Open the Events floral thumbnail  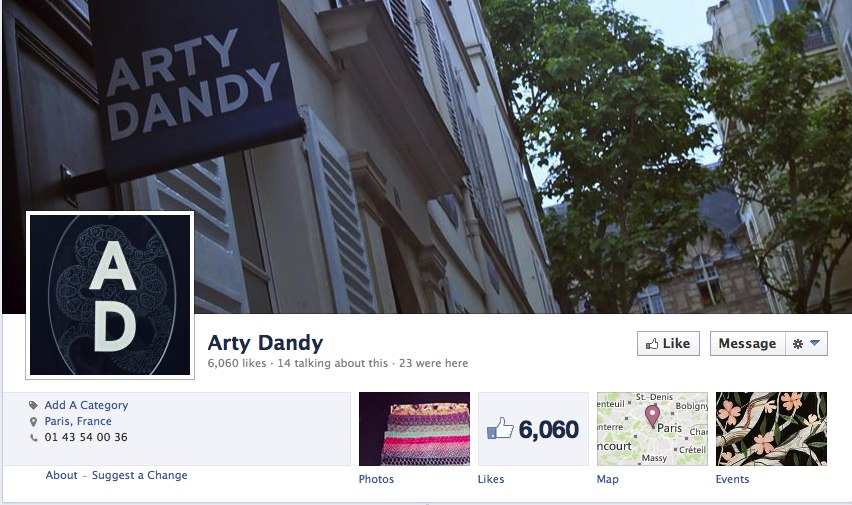pos(772,429)
